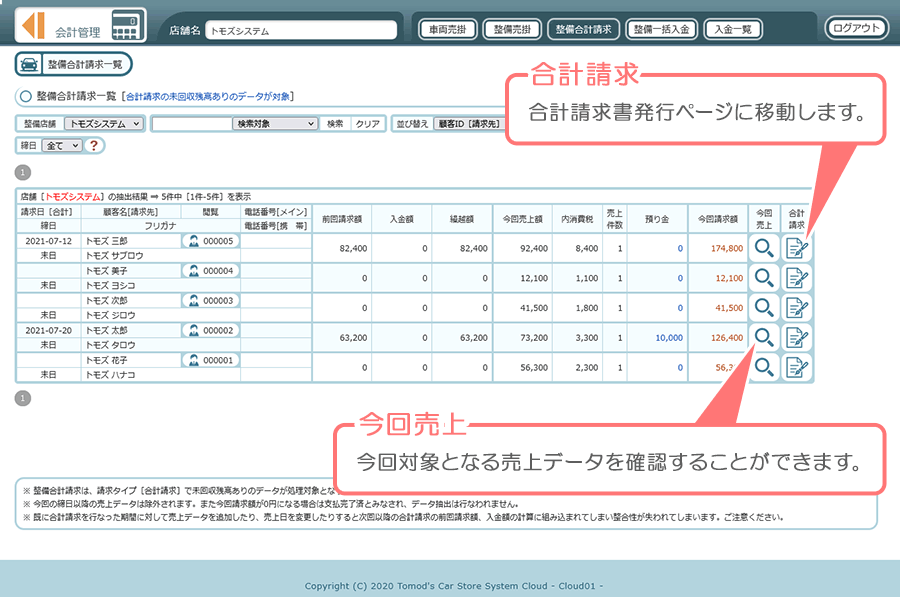
Task: Click the 10,000 預り金 value
Action: click(x=669, y=338)
